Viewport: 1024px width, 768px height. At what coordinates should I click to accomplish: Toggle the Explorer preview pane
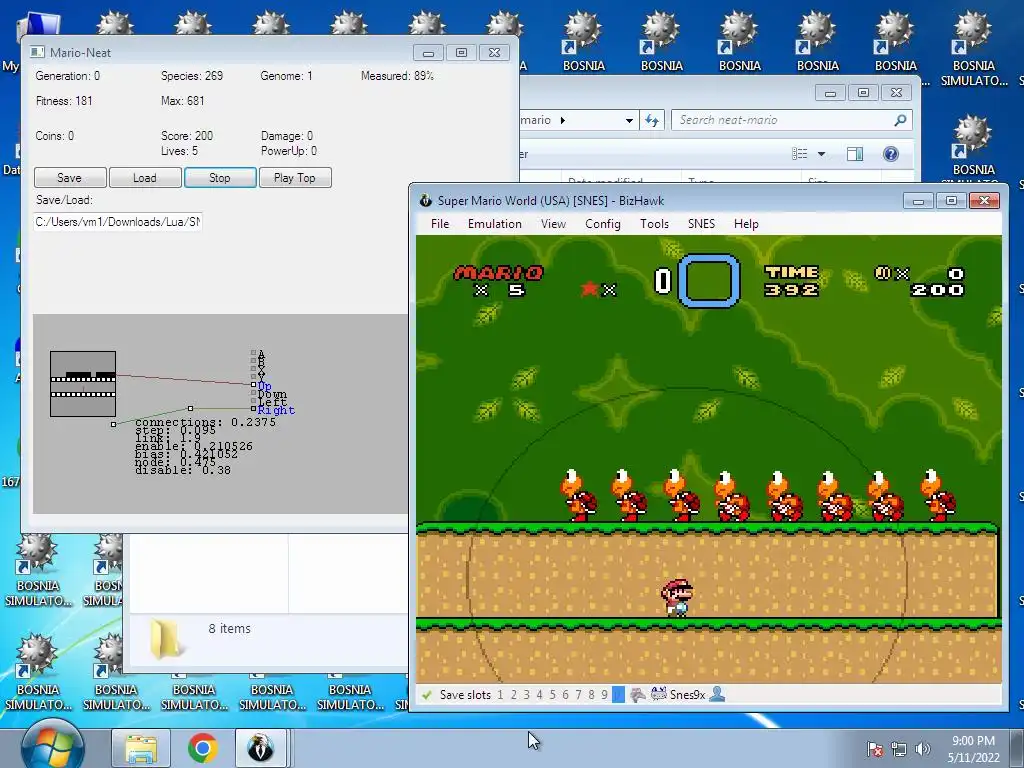coord(854,154)
